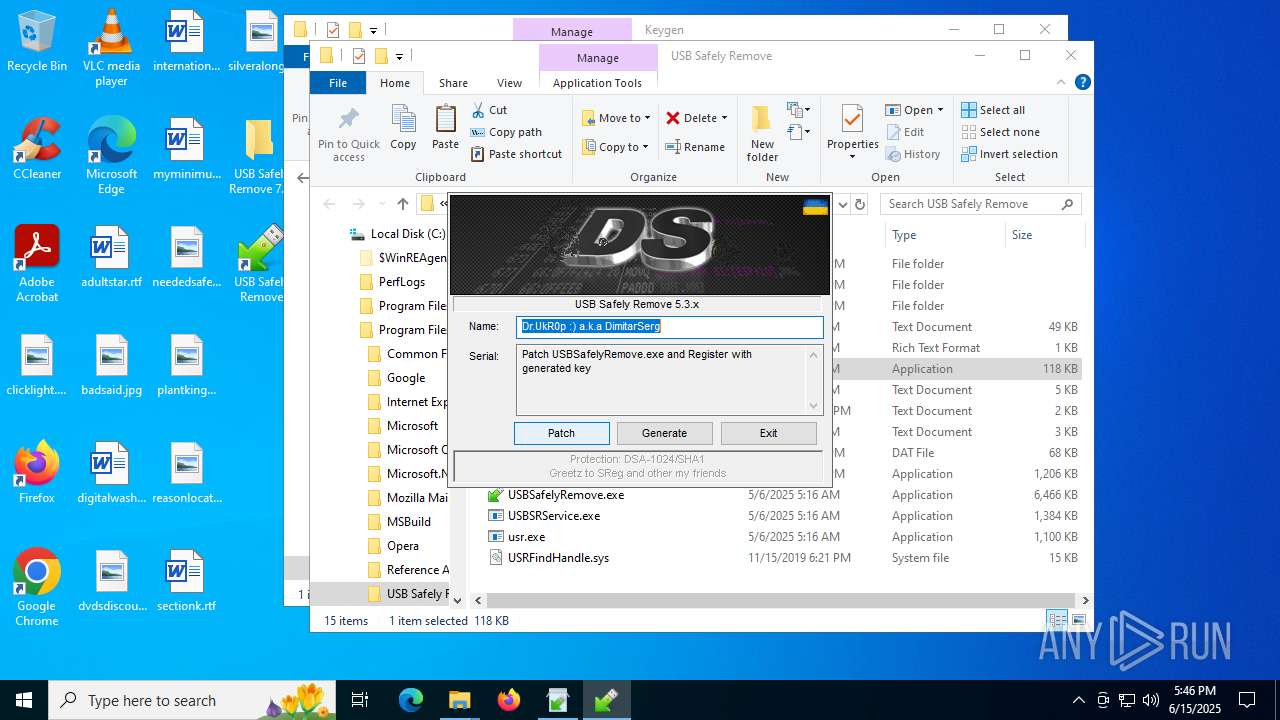
Task: Select Local Disk (C:) in tree
Action: 407,234
